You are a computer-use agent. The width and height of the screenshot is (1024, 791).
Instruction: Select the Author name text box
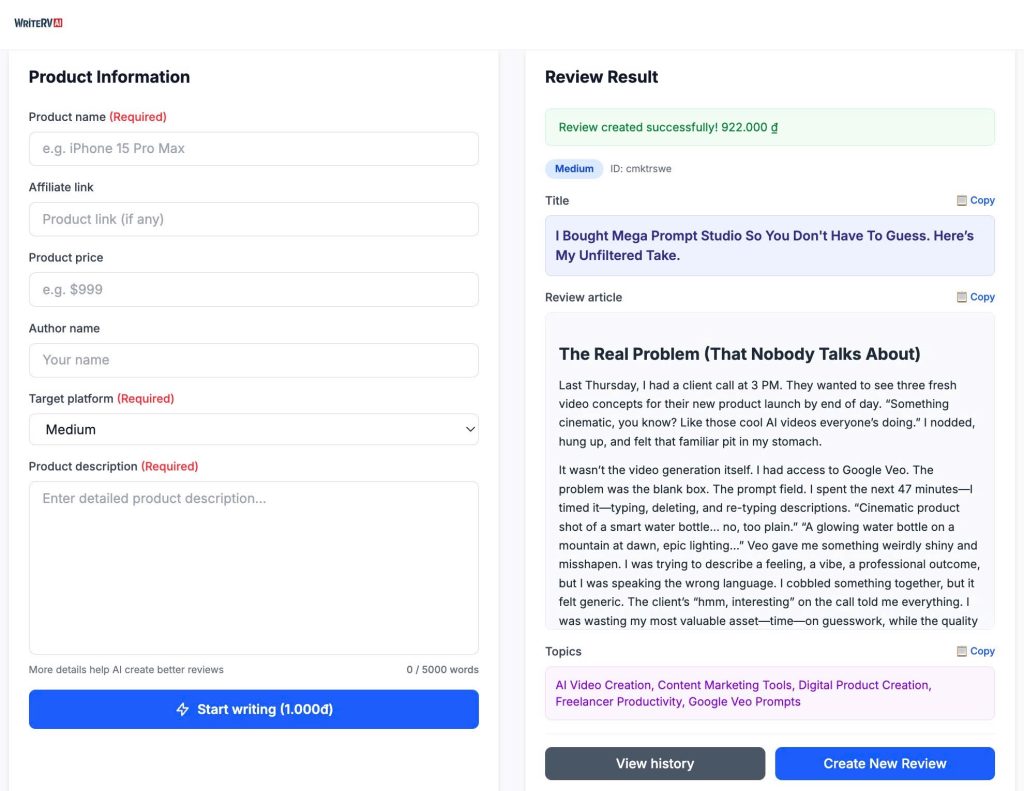253,360
